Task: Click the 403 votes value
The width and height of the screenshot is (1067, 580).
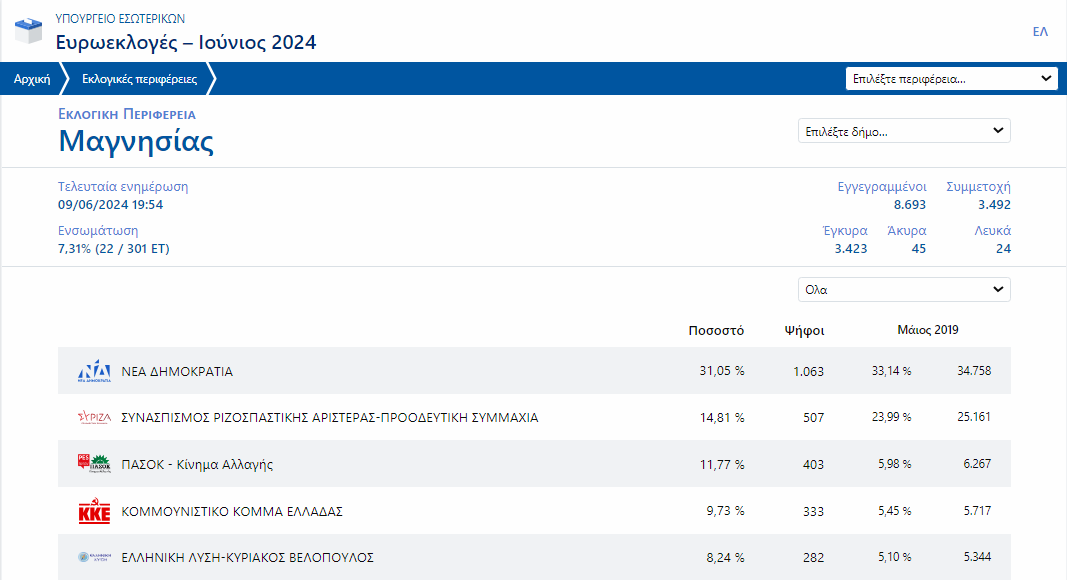Action: (x=813, y=464)
